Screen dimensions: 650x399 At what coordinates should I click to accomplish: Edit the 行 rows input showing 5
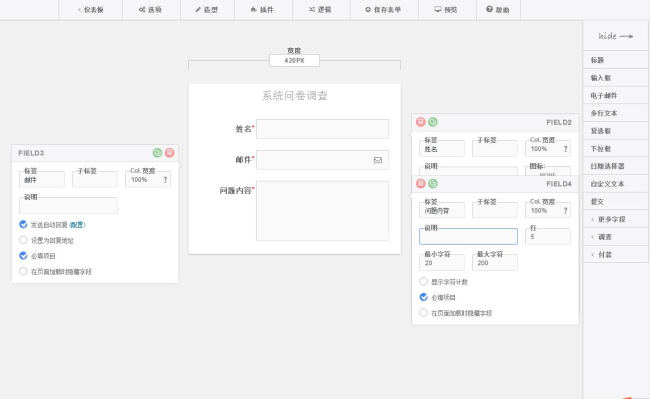[548, 237]
